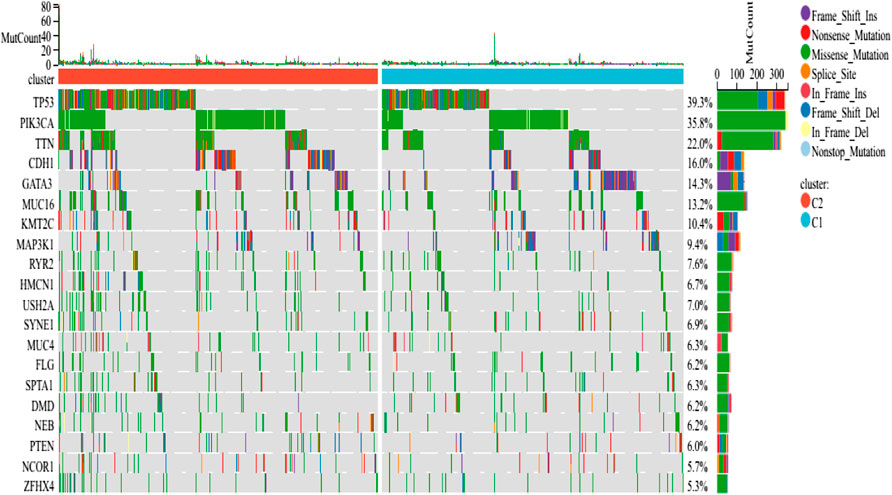
Task: Click the TP53 stacked bar in right barplot
Action: pos(751,100)
